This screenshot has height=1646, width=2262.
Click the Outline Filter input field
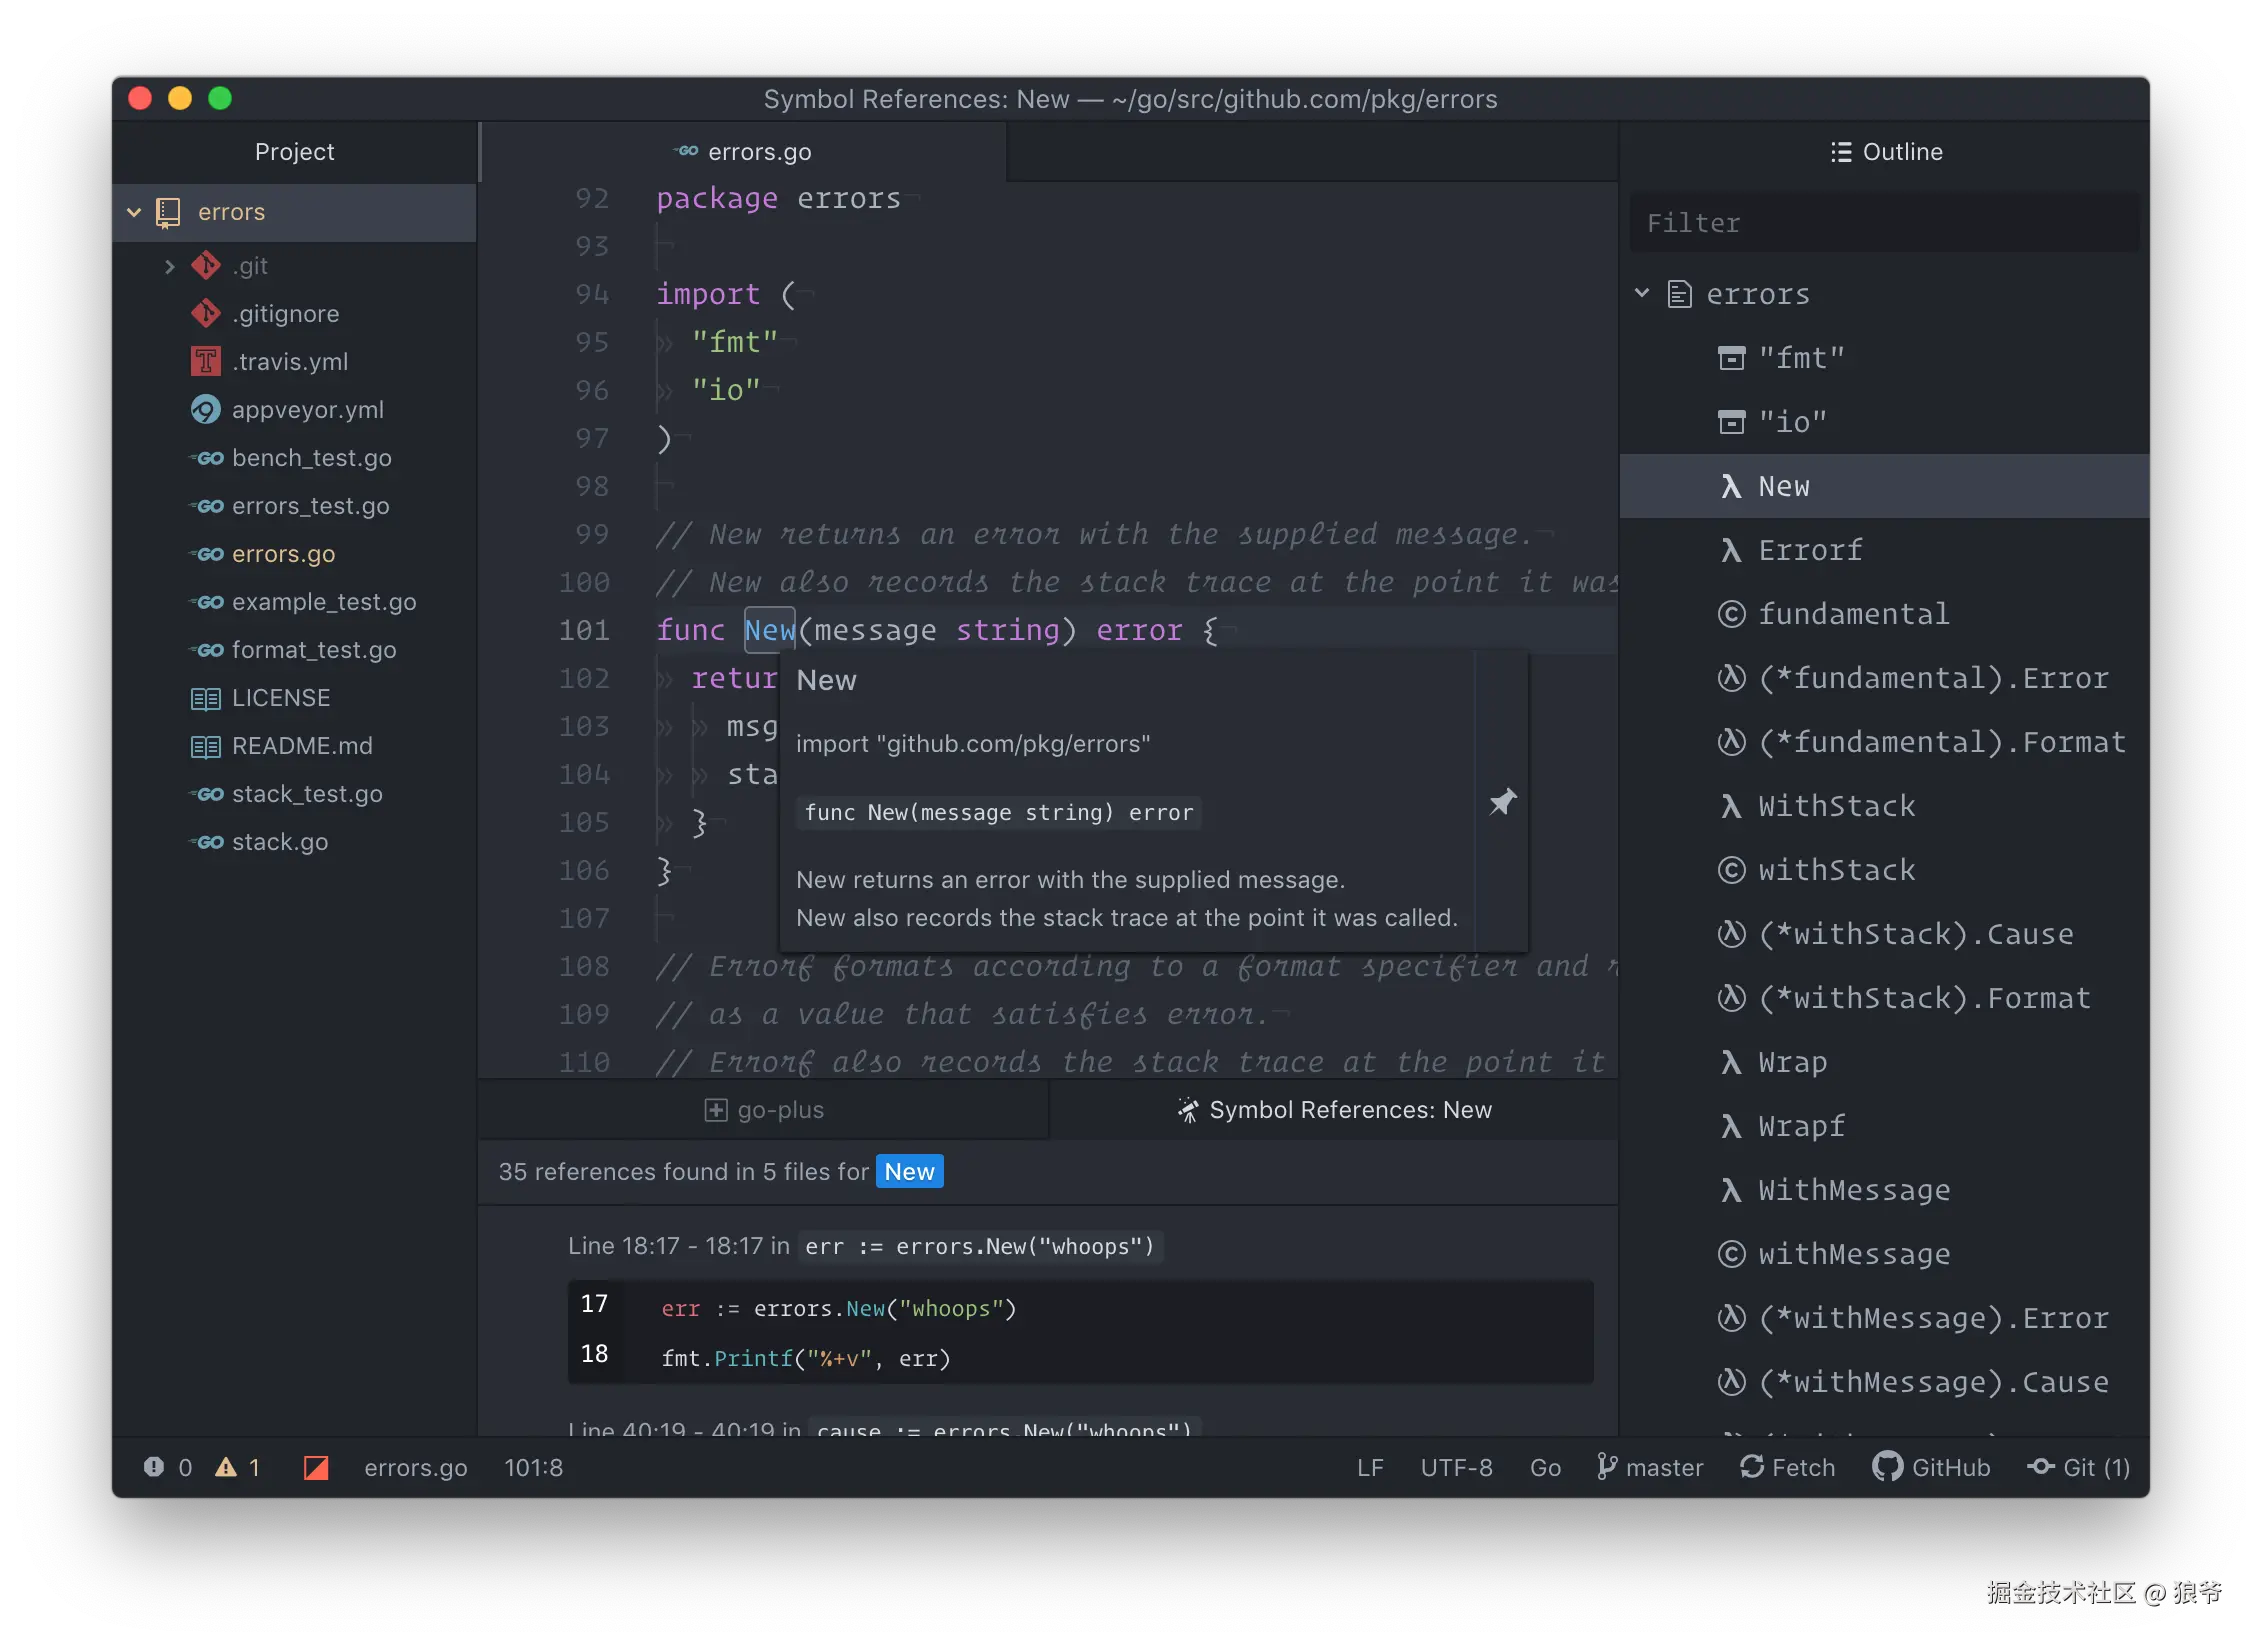coord(1884,223)
